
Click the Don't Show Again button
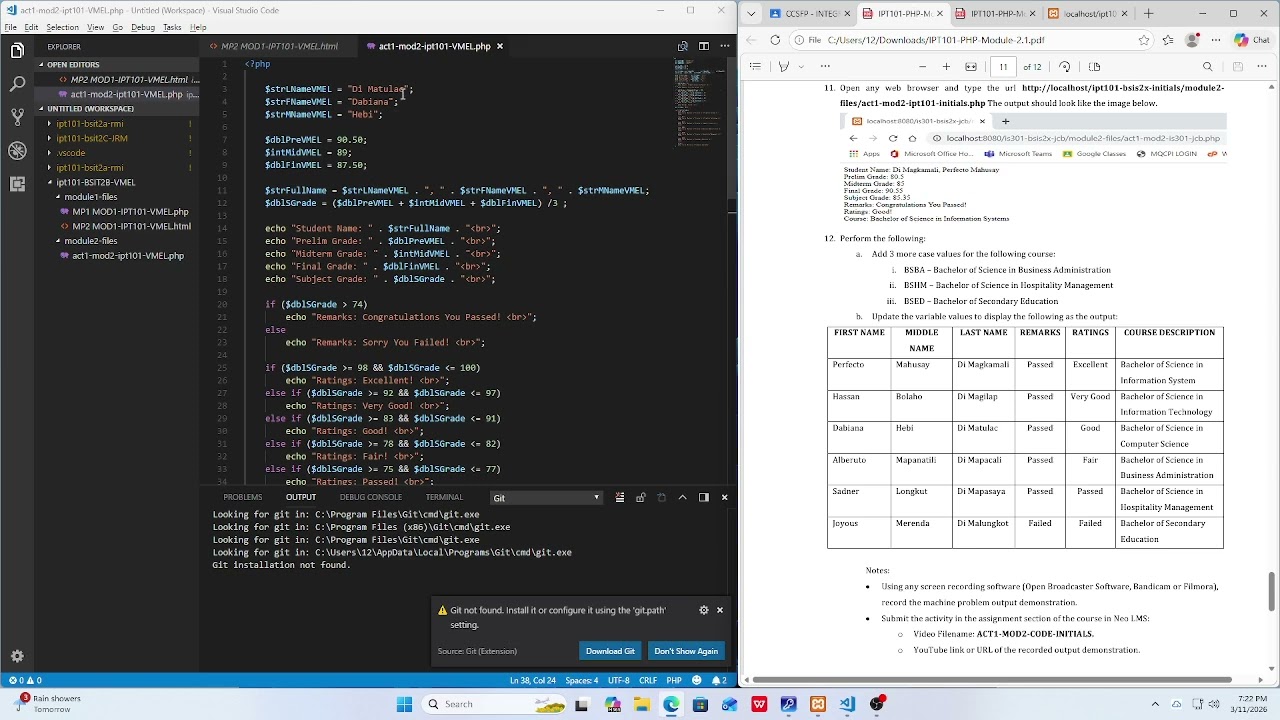(686, 651)
